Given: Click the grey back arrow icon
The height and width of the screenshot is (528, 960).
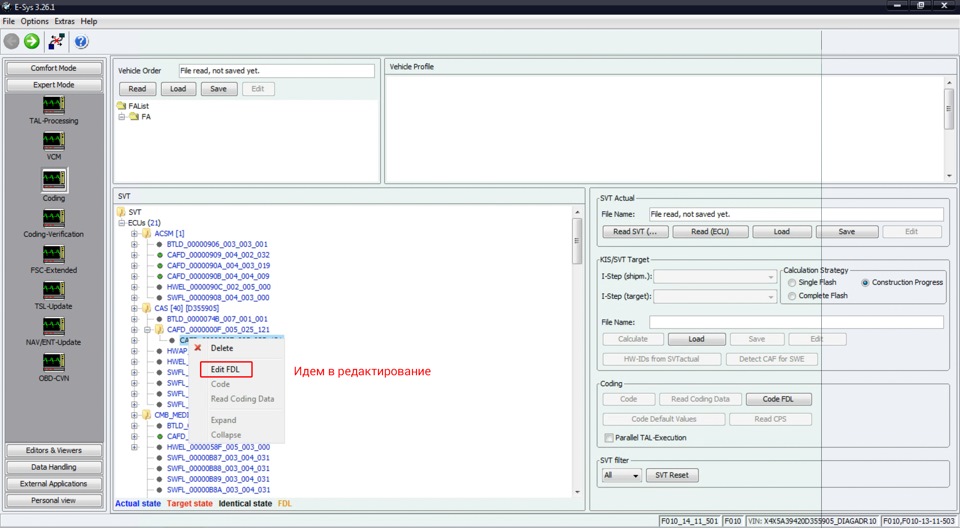Looking at the screenshot, I should [12, 41].
